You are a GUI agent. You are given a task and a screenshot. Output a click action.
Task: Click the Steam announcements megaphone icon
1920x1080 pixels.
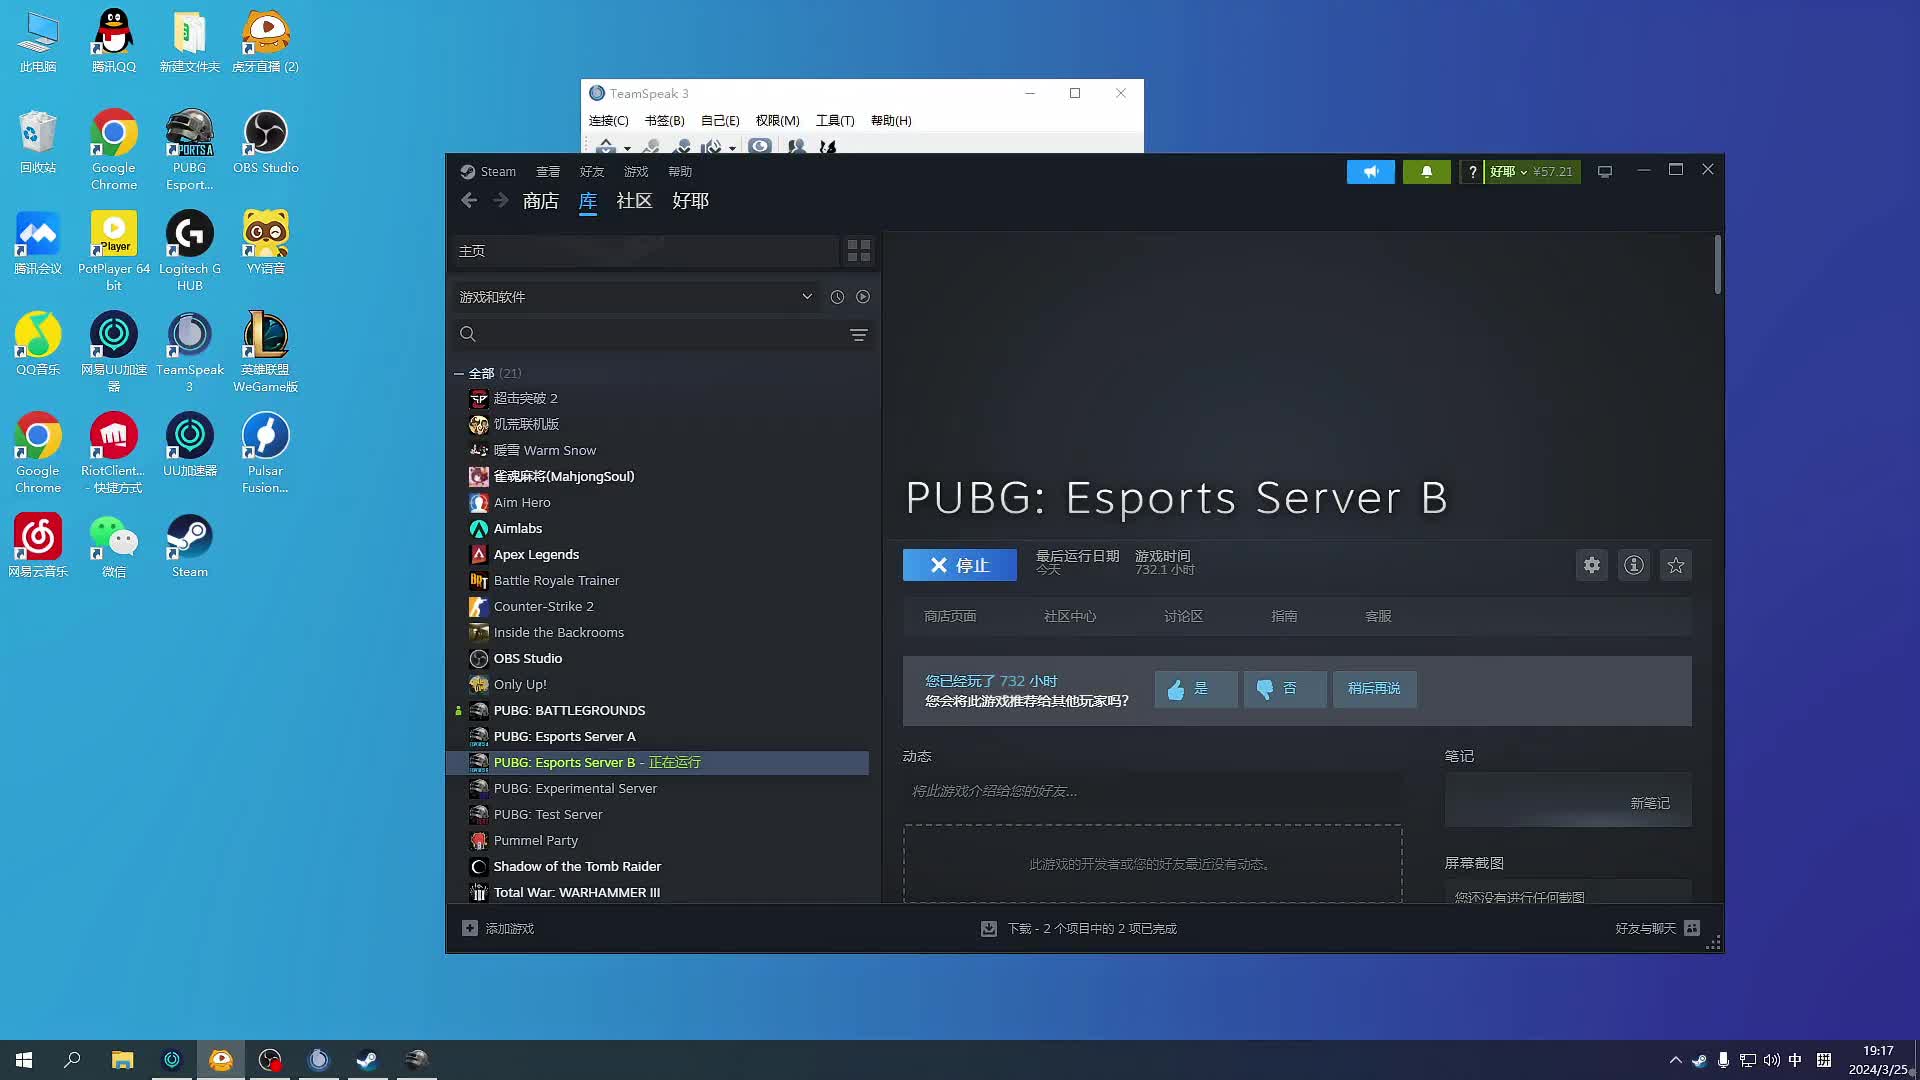pos(1370,171)
